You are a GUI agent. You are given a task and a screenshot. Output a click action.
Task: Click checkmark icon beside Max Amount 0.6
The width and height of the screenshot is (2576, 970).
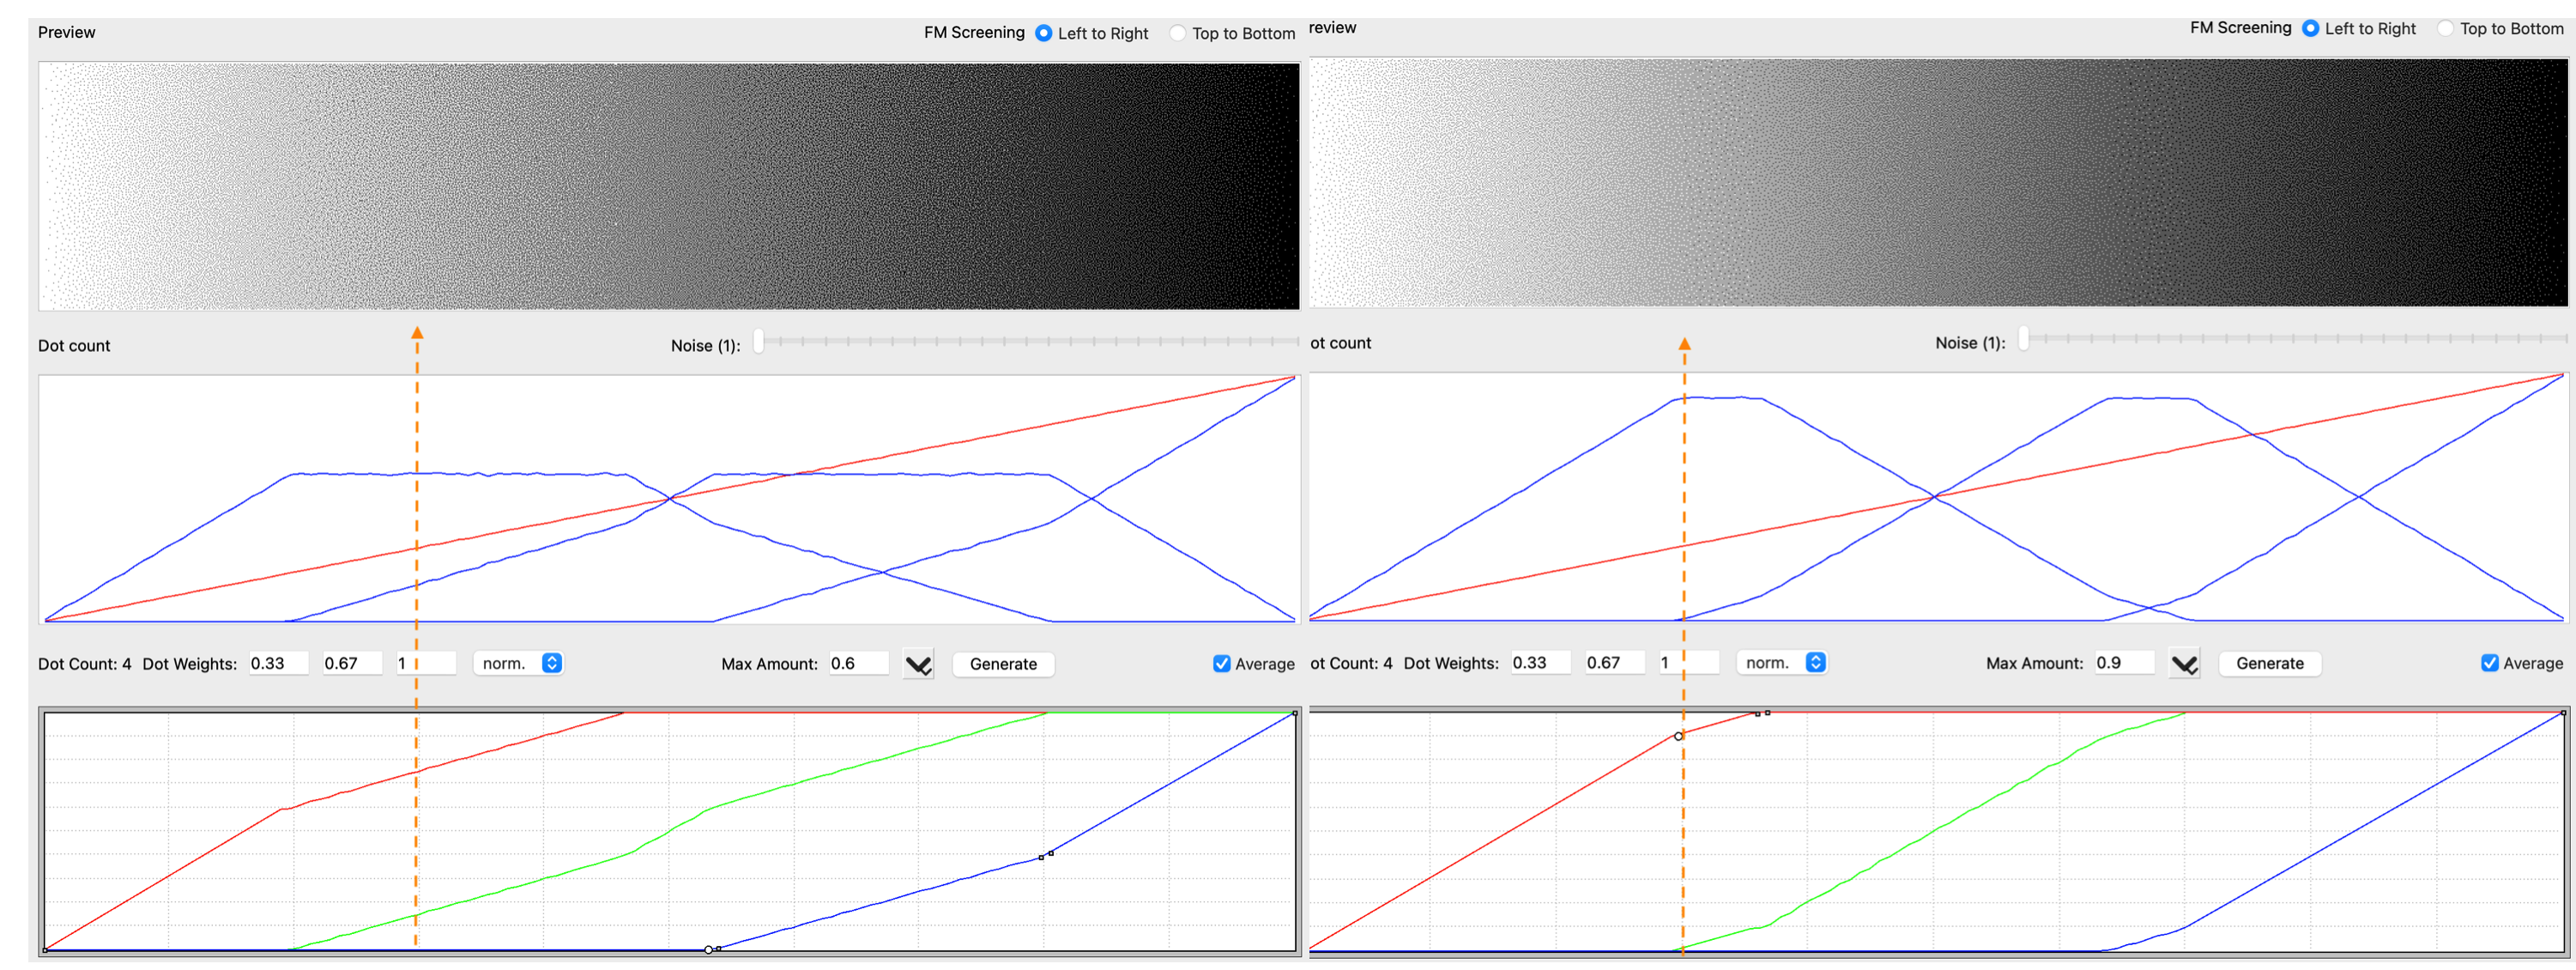click(x=918, y=664)
